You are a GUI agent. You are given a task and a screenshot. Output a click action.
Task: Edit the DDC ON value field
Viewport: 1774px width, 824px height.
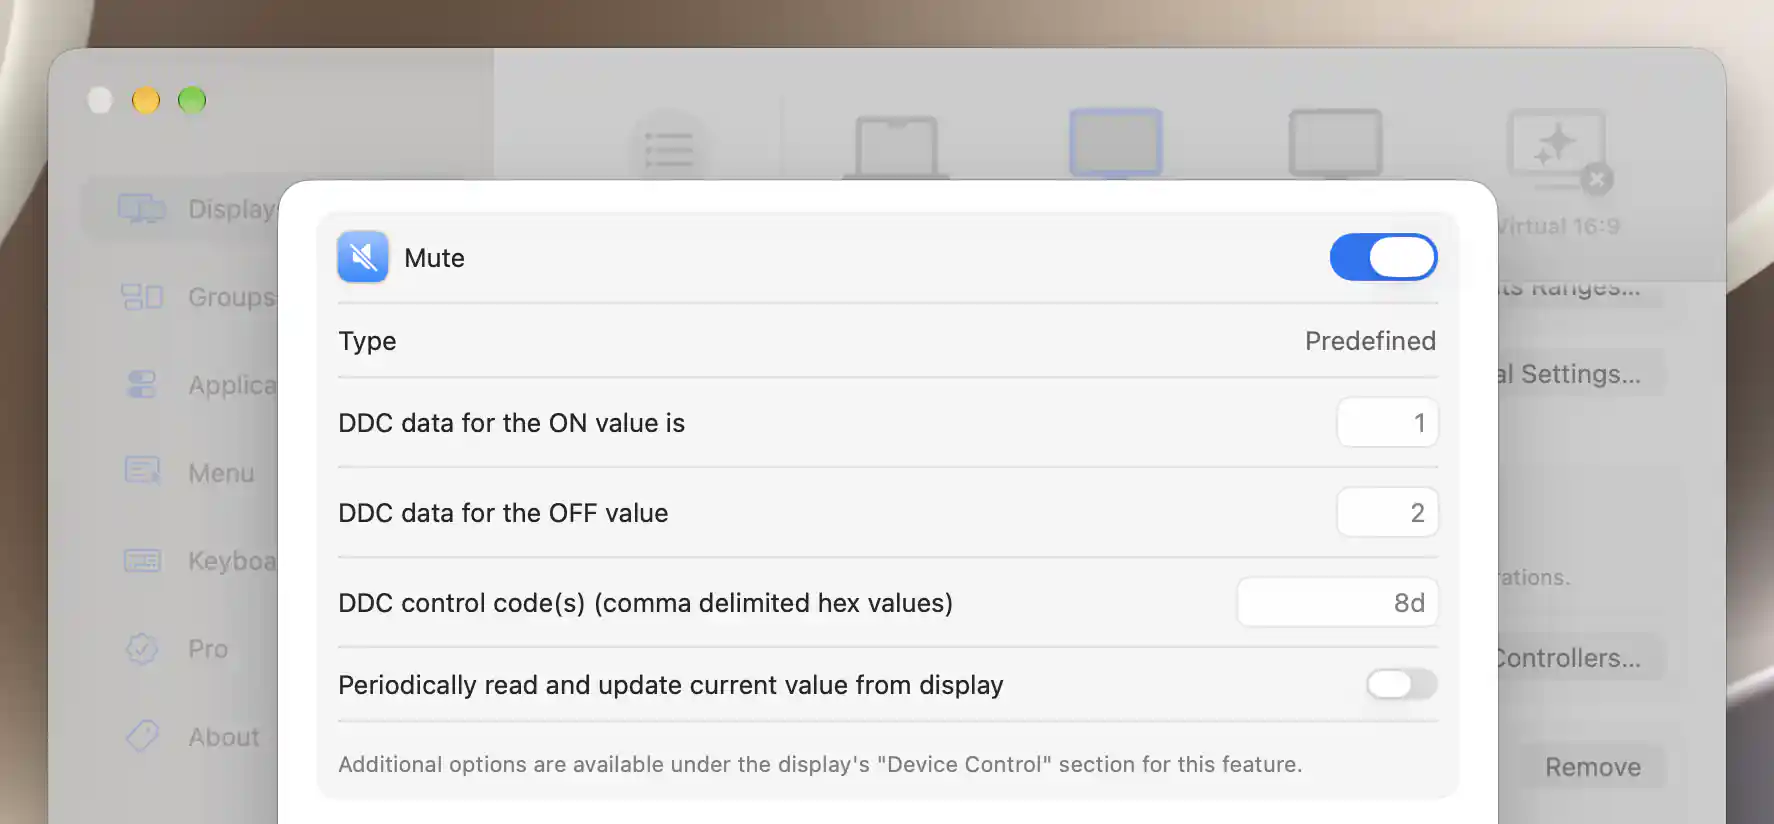click(x=1387, y=423)
